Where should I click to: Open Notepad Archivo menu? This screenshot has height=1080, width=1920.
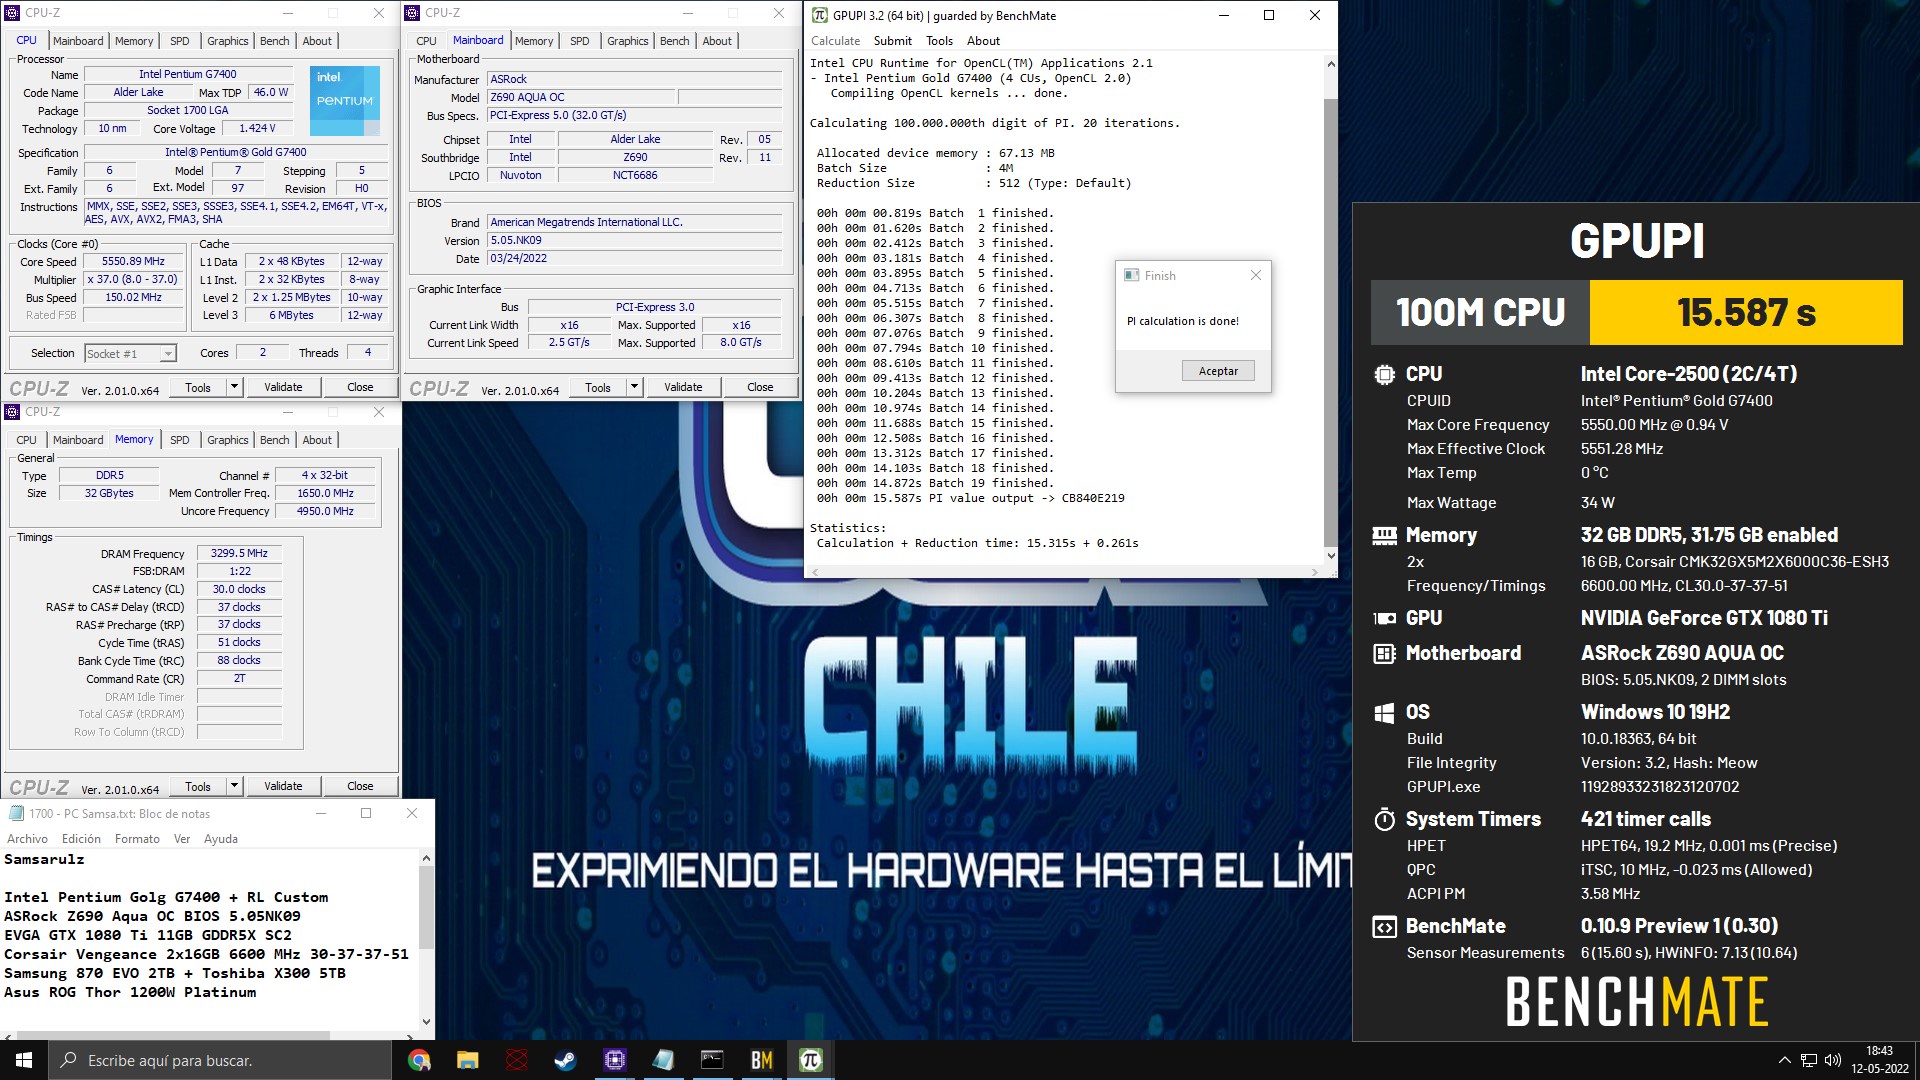click(27, 839)
